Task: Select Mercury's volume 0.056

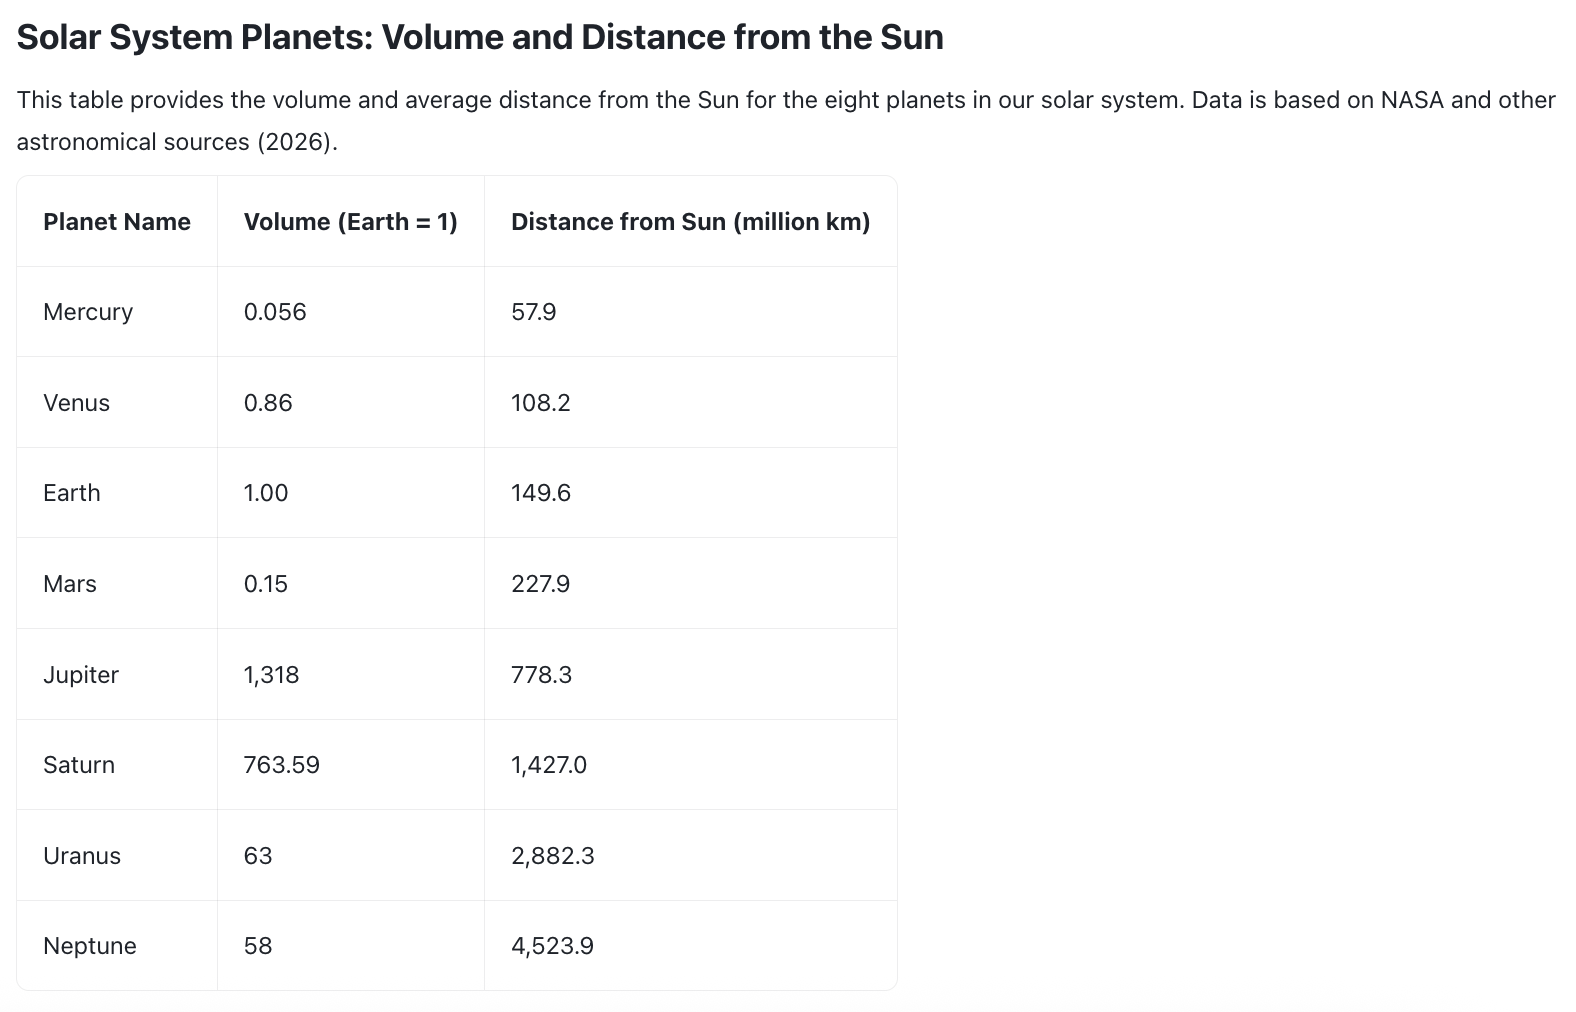Action: coord(275,312)
